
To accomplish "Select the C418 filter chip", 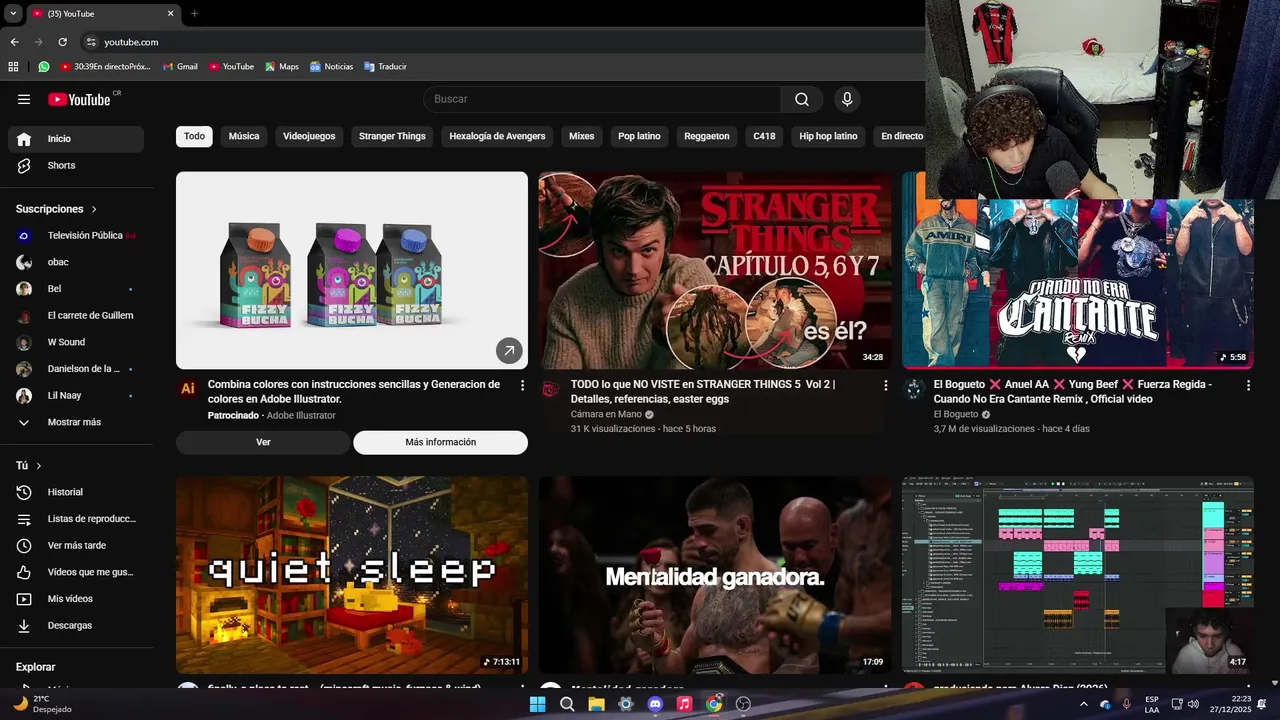I will (x=764, y=136).
